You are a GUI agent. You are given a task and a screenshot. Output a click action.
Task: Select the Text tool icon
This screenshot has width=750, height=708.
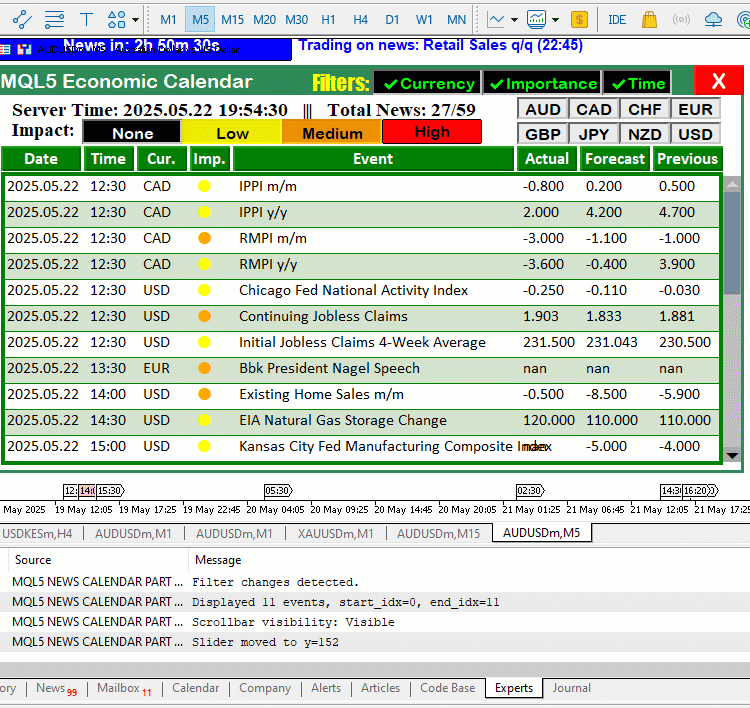point(86,20)
